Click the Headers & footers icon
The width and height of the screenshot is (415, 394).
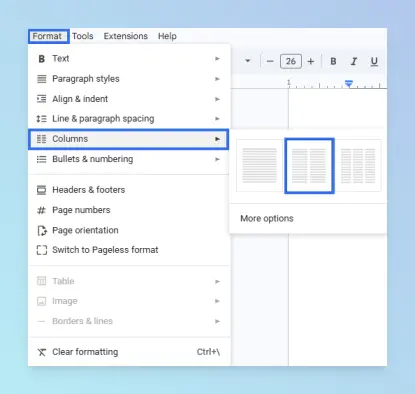(41, 190)
